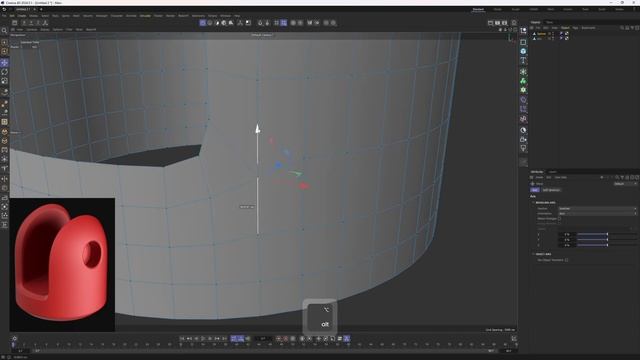The height and width of the screenshot is (360, 640).
Task: Click the red Record keyframe icon
Action: 278,339
